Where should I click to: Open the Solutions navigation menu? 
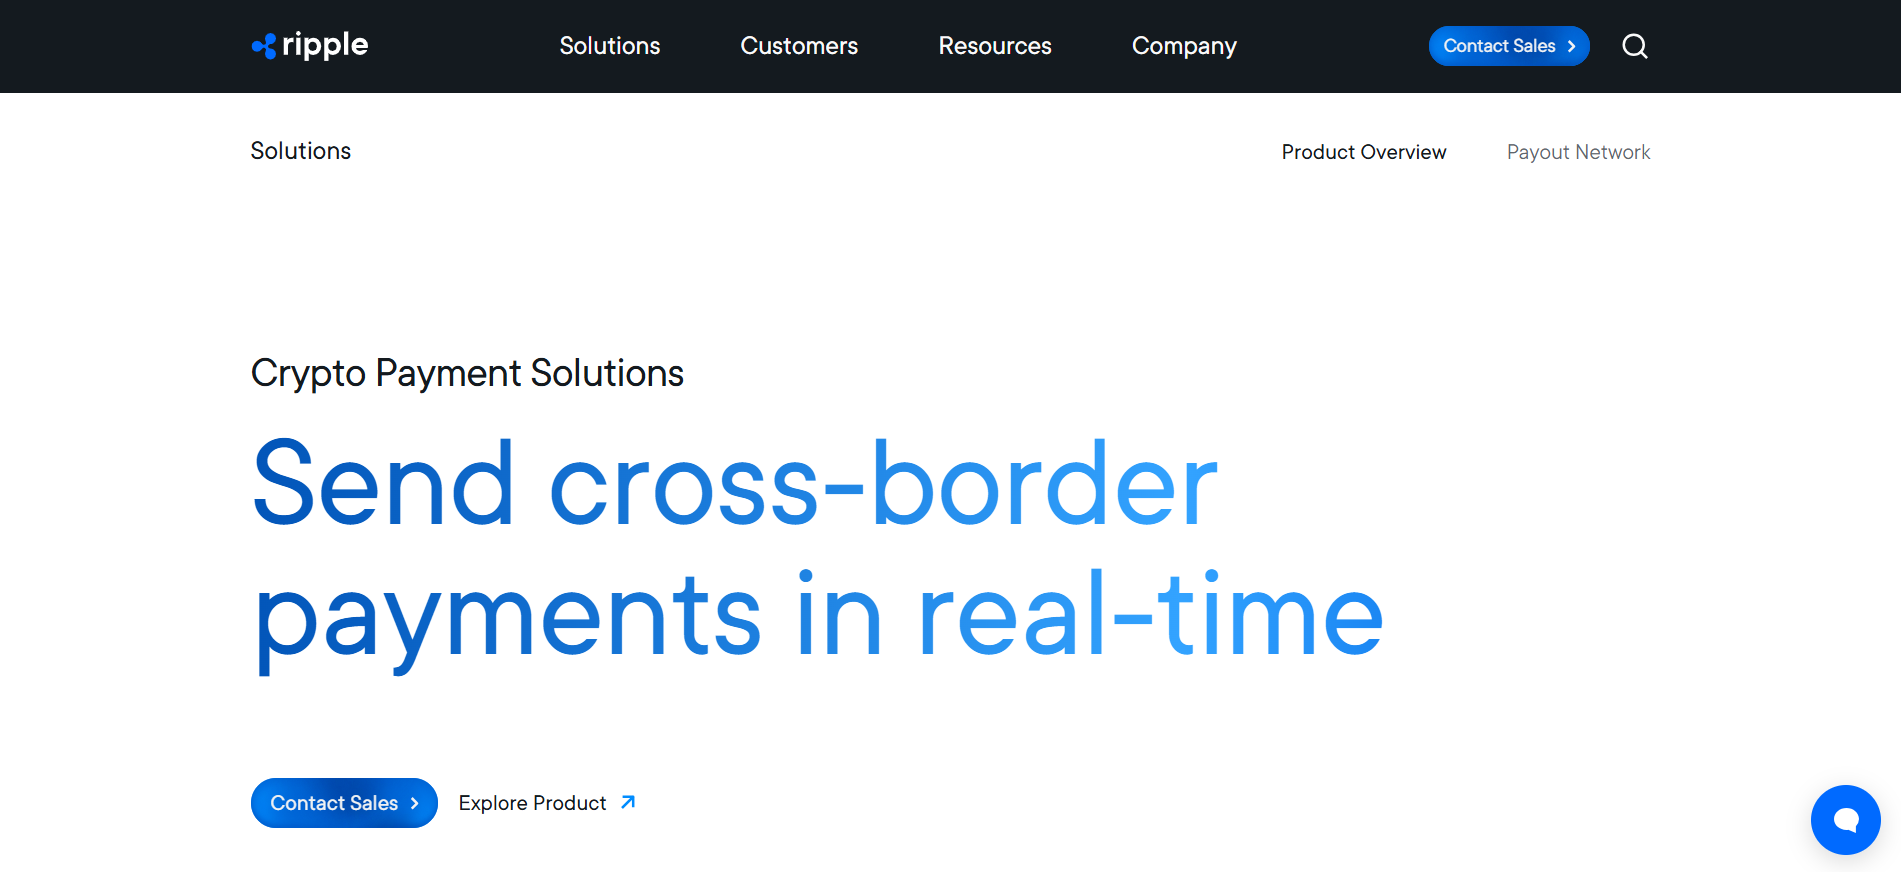[610, 46]
